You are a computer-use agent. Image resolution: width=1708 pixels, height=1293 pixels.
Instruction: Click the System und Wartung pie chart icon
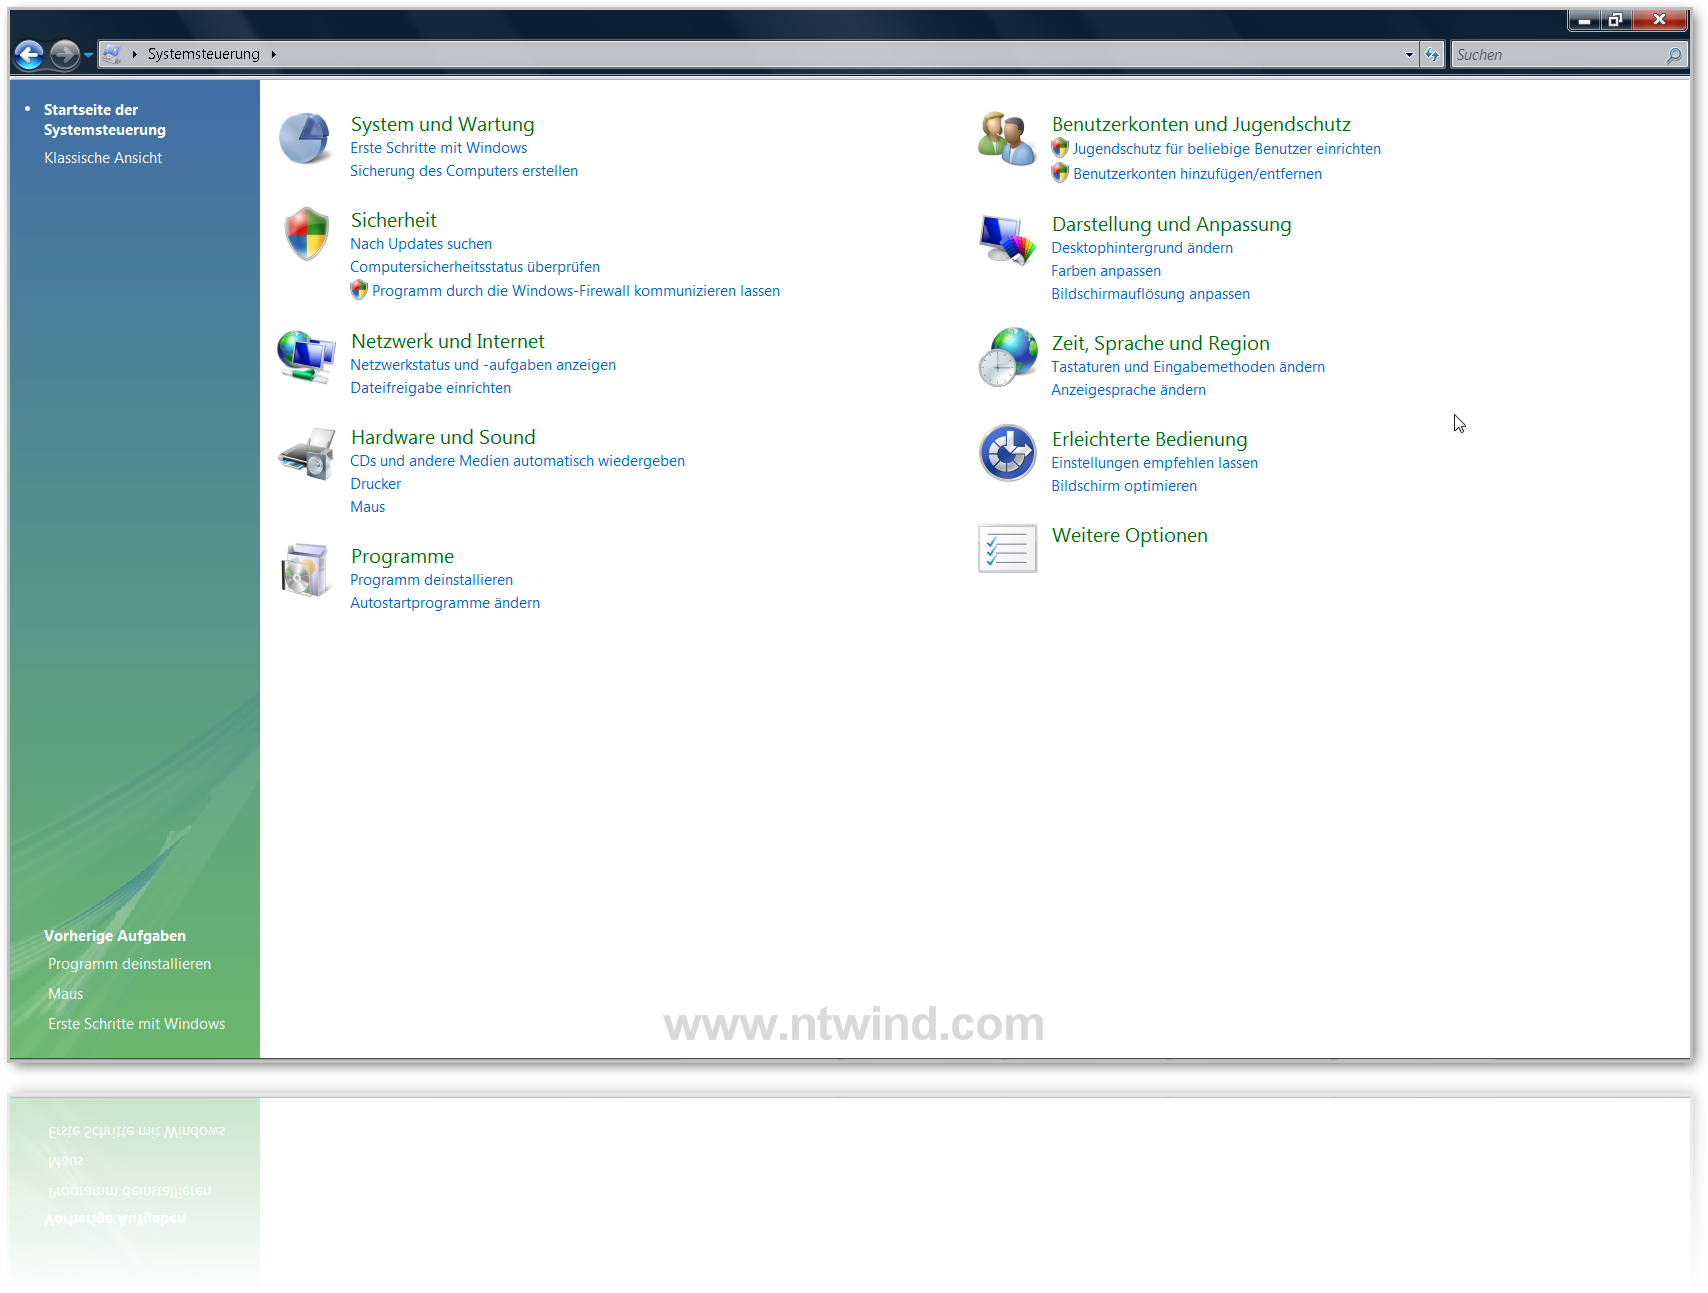[305, 139]
